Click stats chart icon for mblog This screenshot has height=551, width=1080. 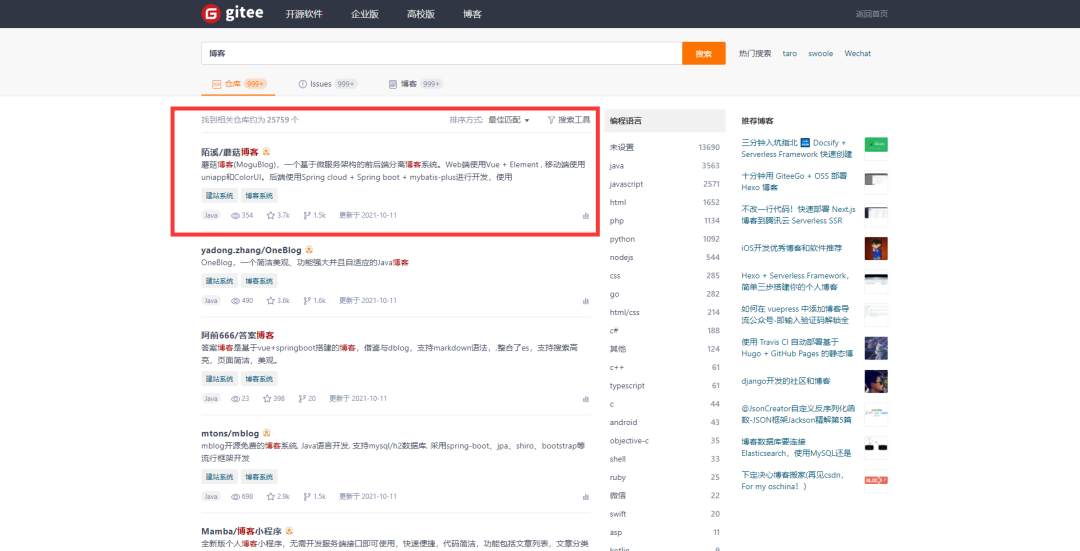(585, 497)
